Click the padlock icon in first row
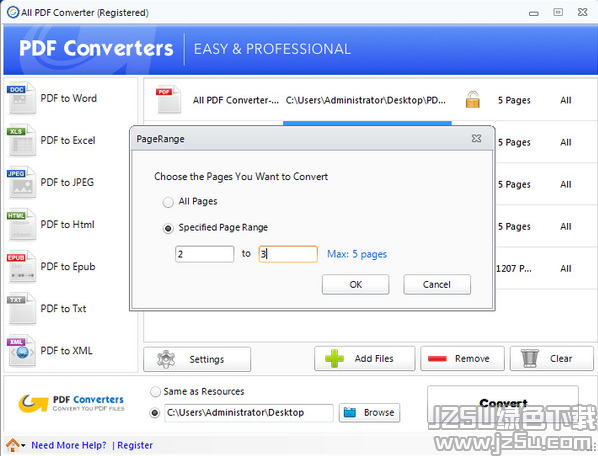This screenshot has height=456, width=598. click(x=473, y=100)
